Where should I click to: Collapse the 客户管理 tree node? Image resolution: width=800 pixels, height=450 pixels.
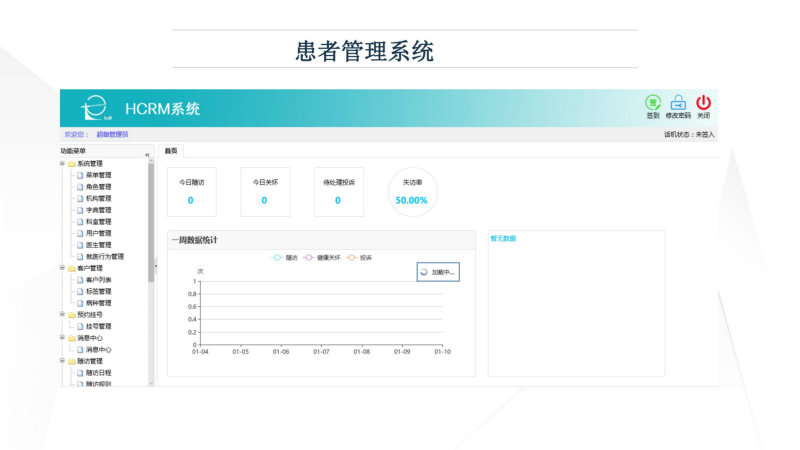click(63, 268)
